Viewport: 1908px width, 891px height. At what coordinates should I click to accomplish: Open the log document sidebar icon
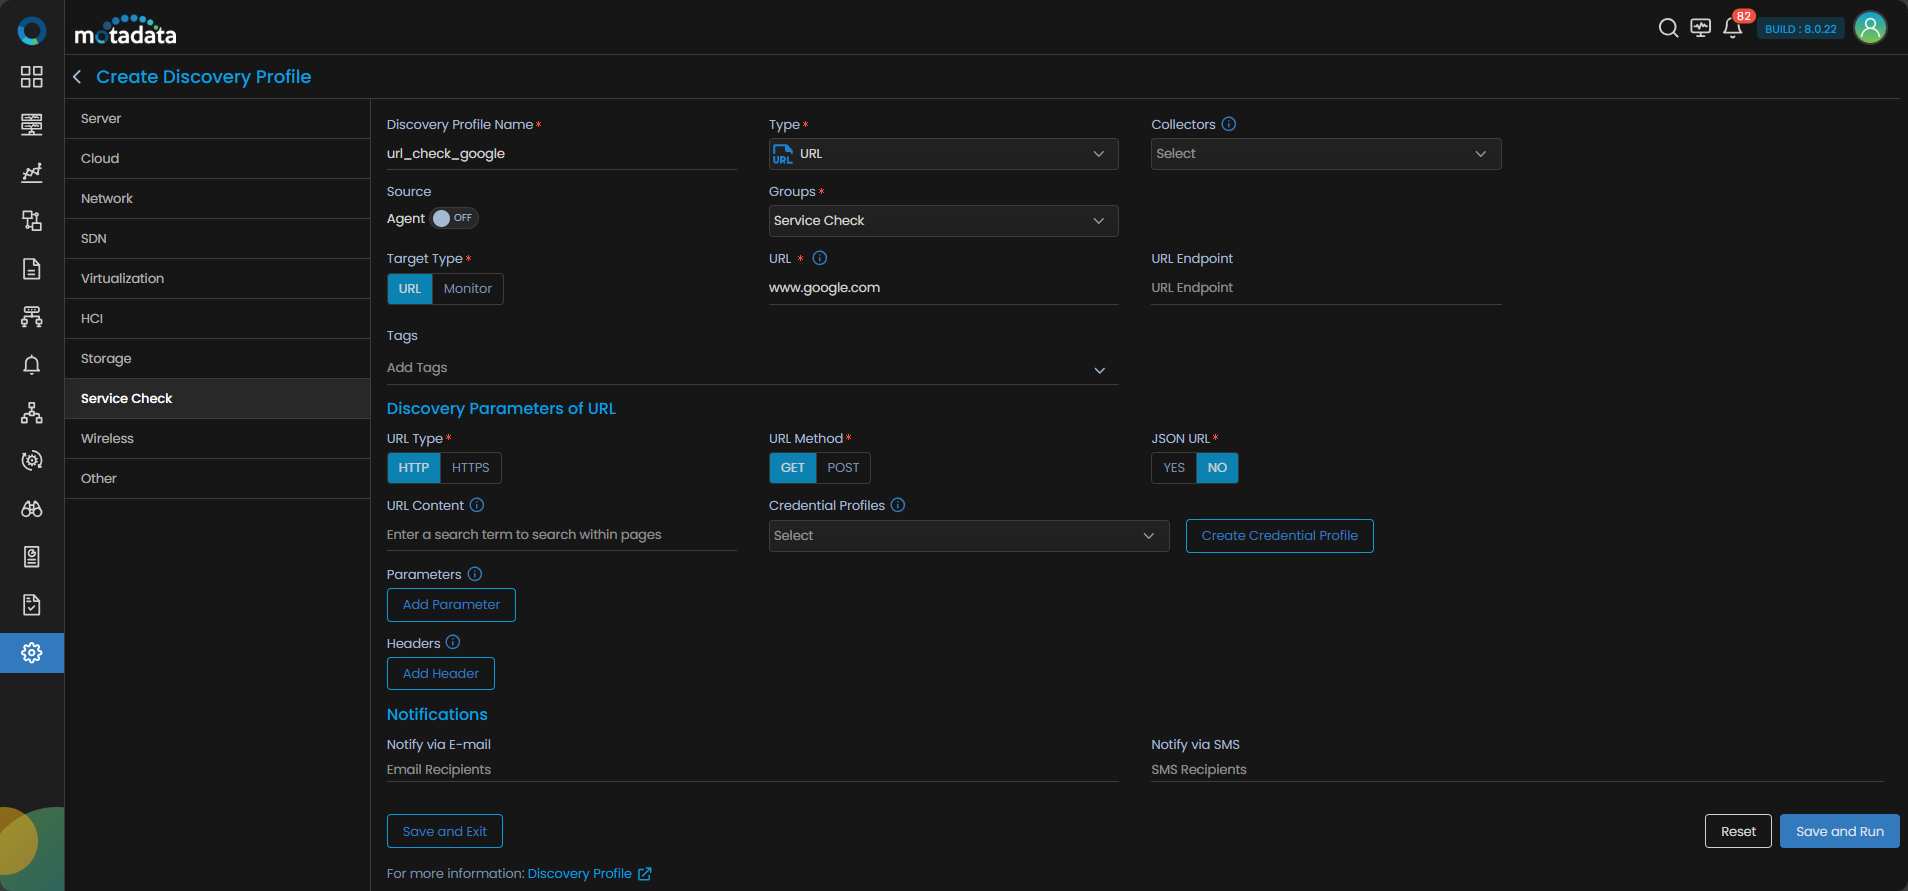32,269
